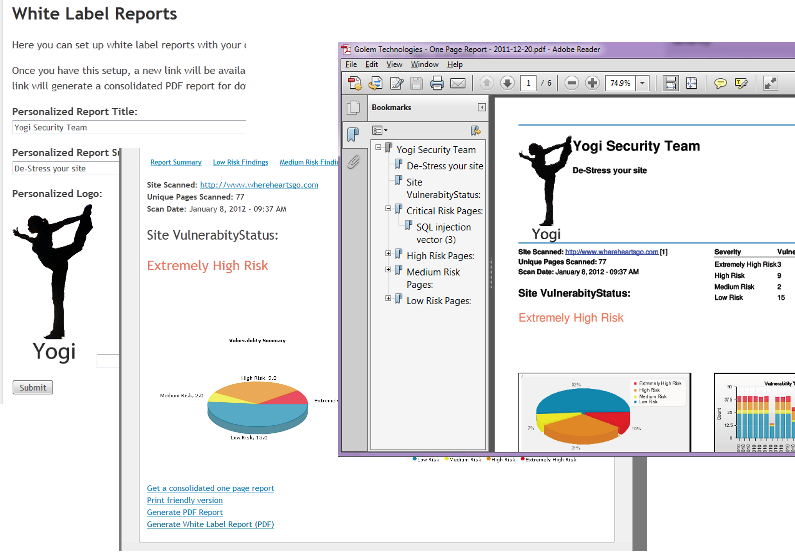Screen dimensions: 795x552
Task: Collapse the Critical Risk Pages bookmark
Action: tap(388, 208)
